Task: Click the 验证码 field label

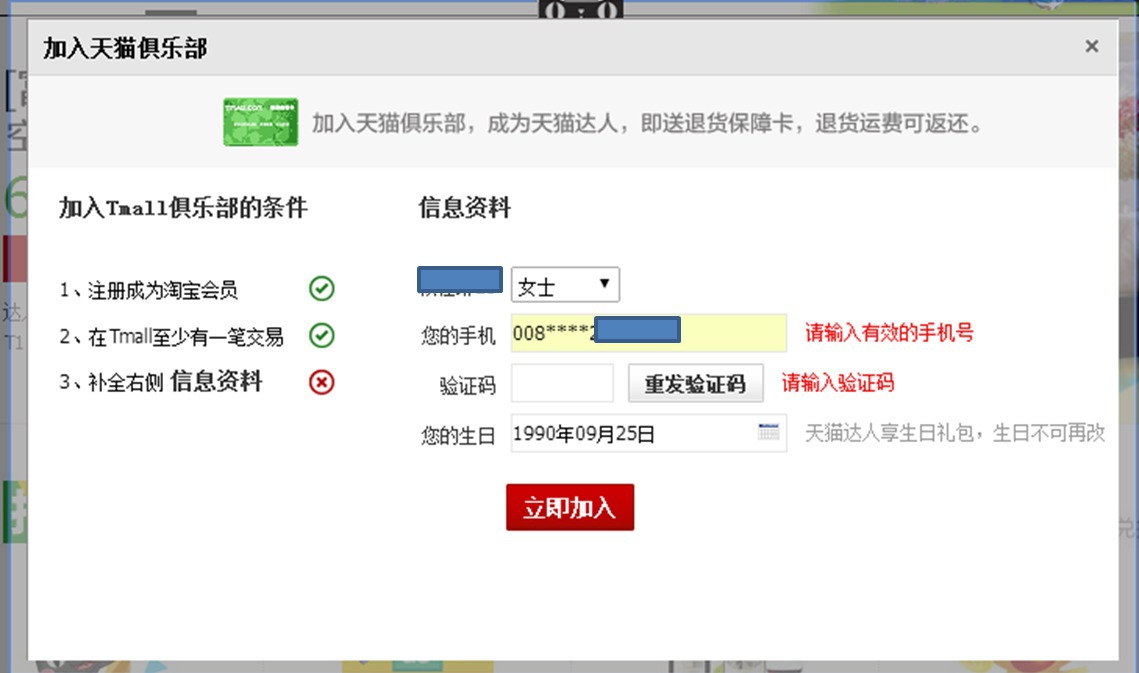Action: click(468, 385)
